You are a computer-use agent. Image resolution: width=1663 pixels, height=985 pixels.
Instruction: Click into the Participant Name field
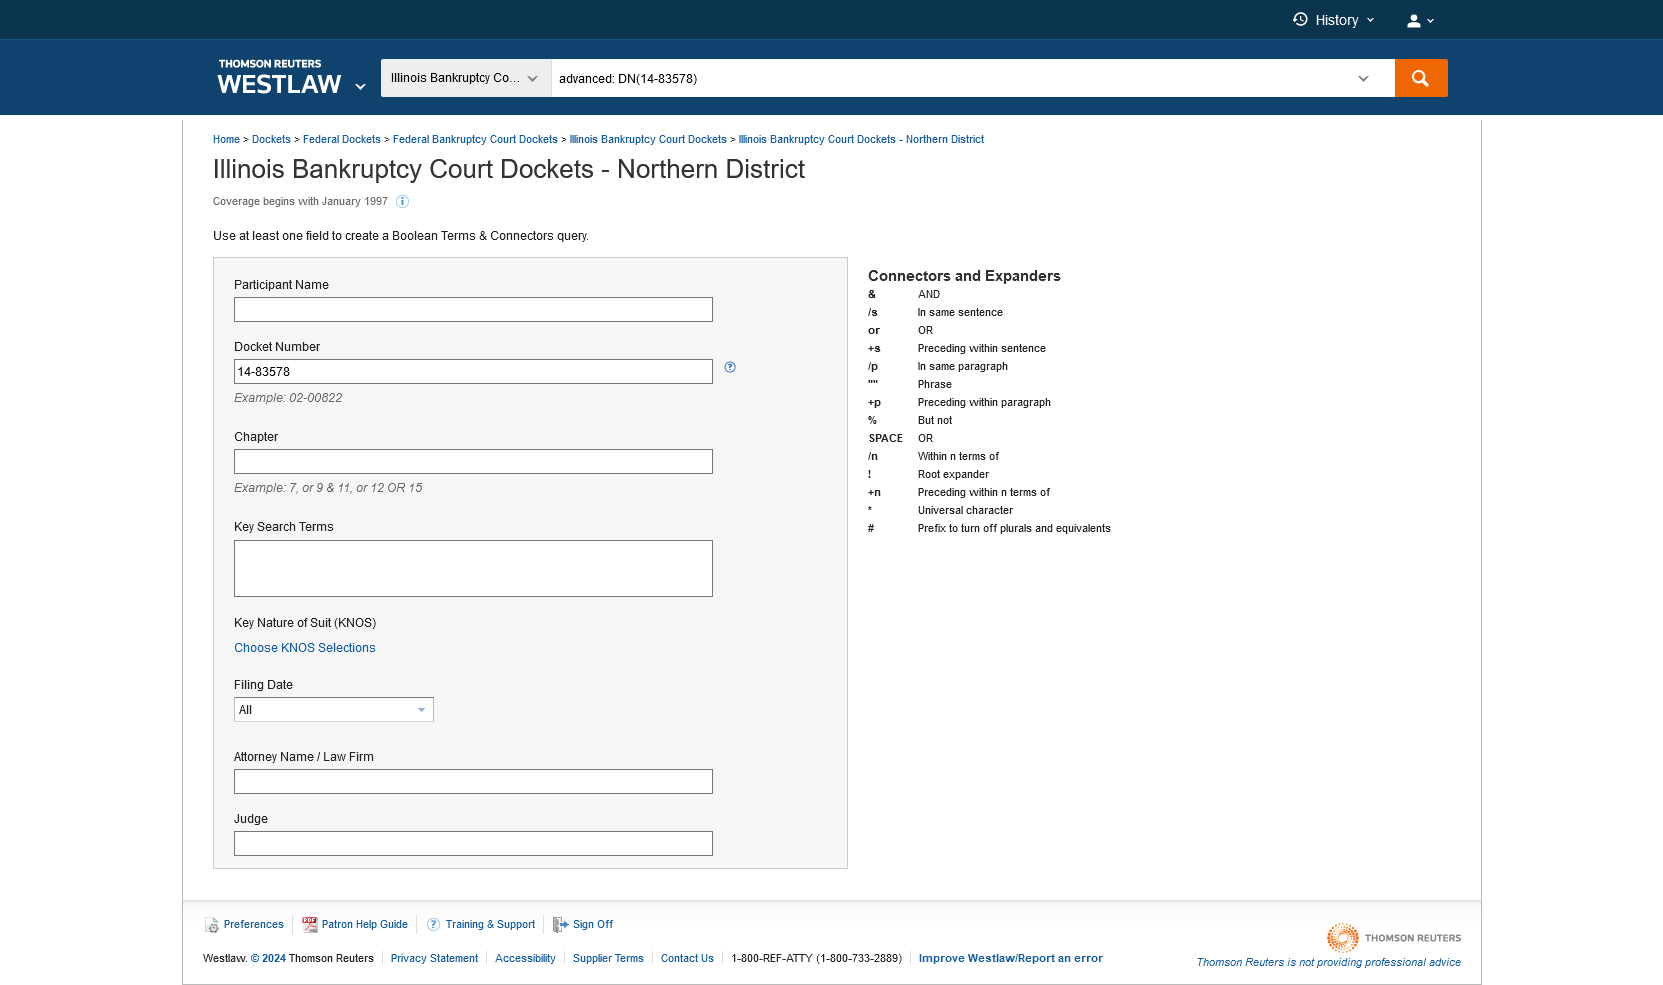[473, 310]
